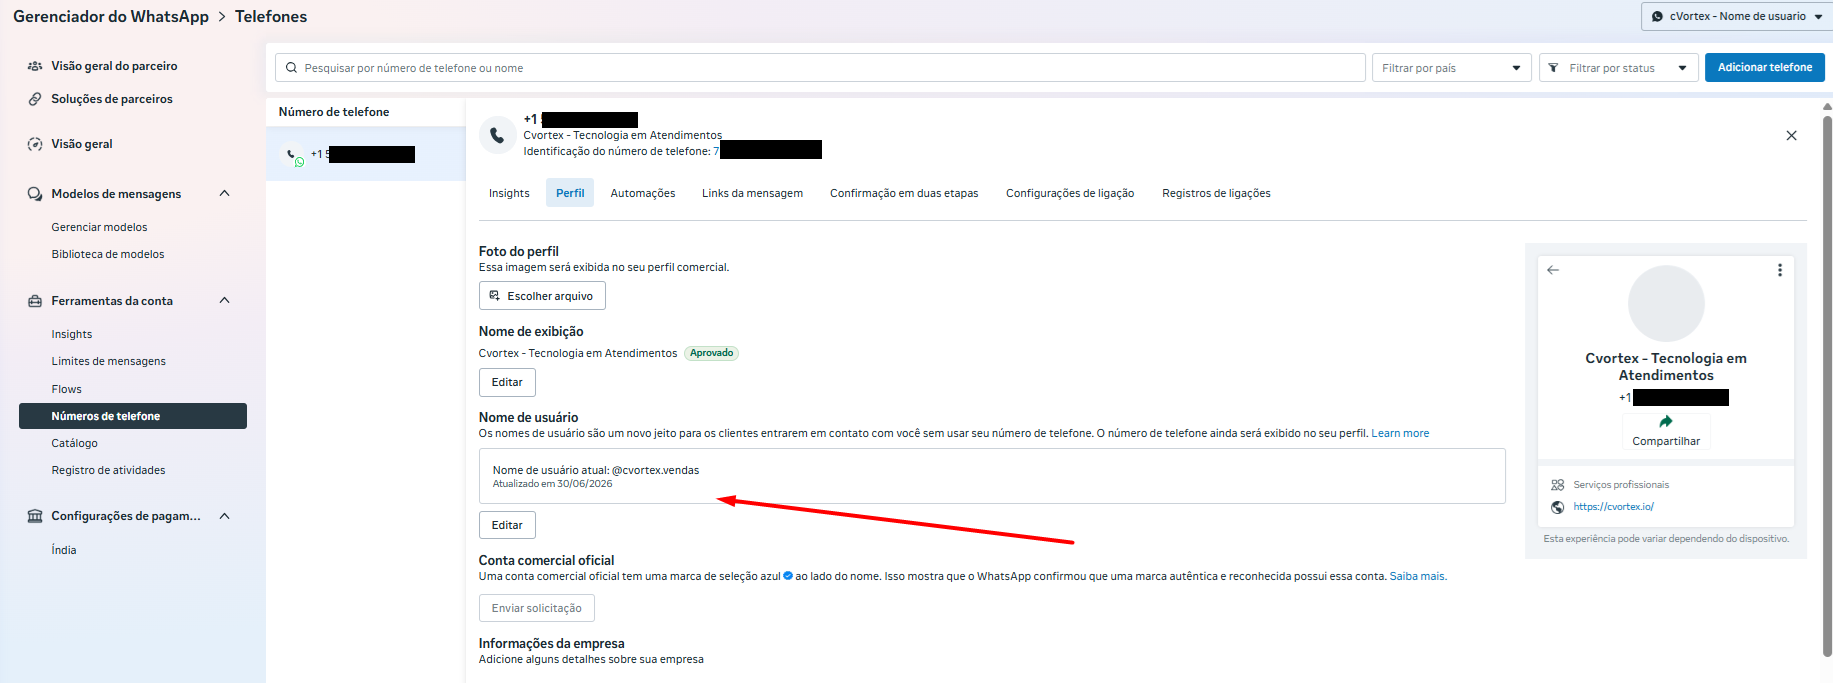
Task: Click the blue verified checkmark icon
Action: (788, 576)
